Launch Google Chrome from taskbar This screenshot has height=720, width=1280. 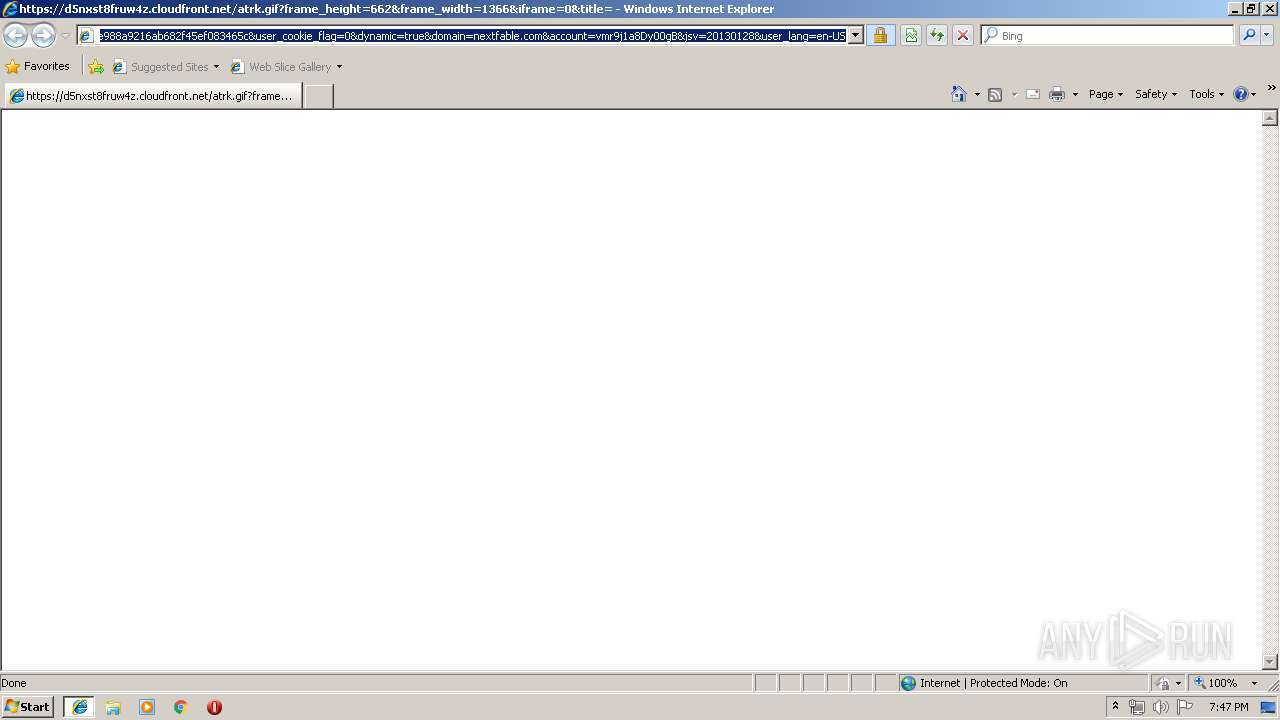click(181, 707)
